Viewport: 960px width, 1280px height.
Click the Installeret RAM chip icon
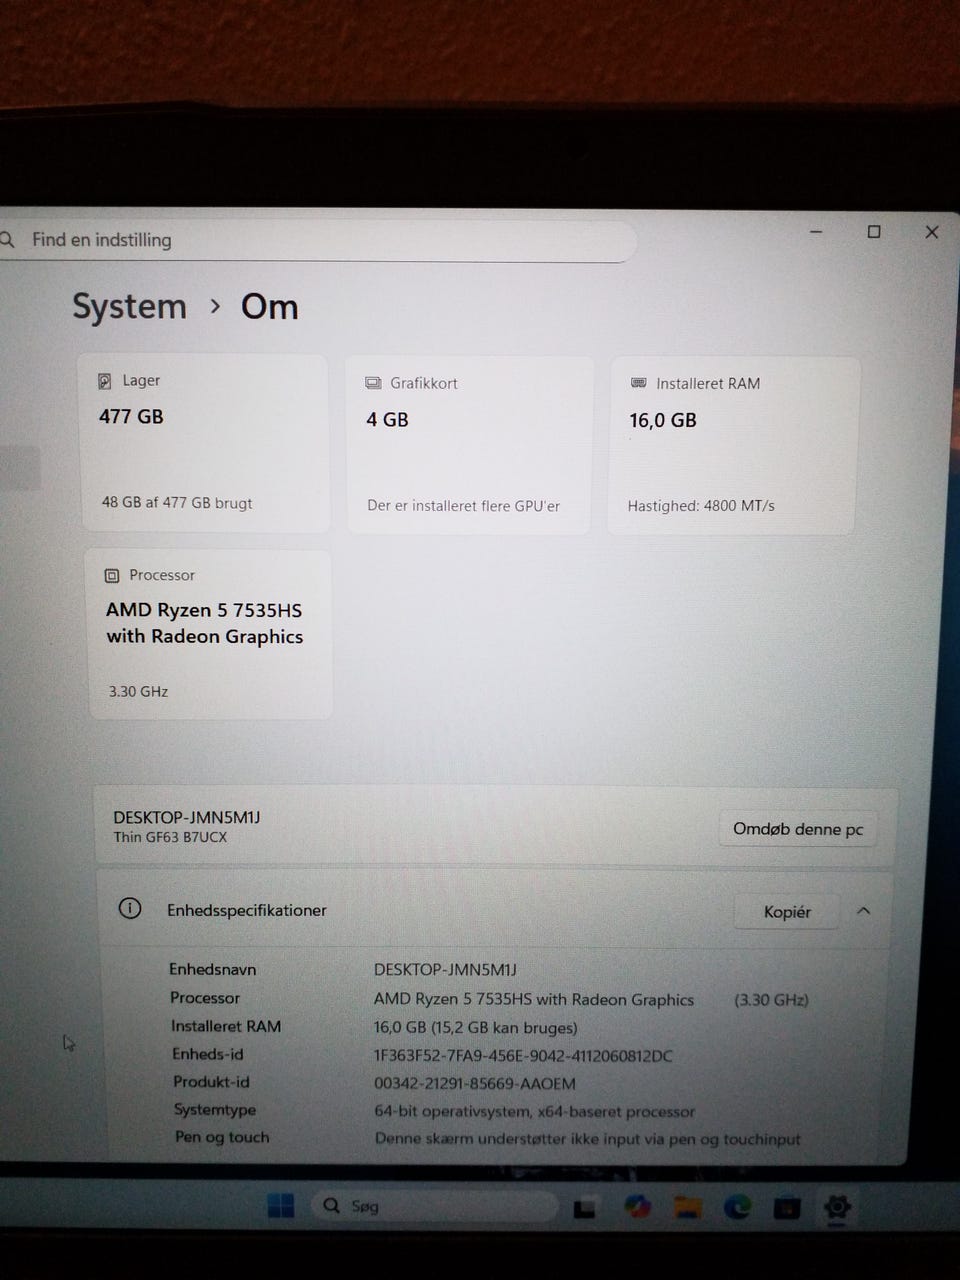(639, 383)
